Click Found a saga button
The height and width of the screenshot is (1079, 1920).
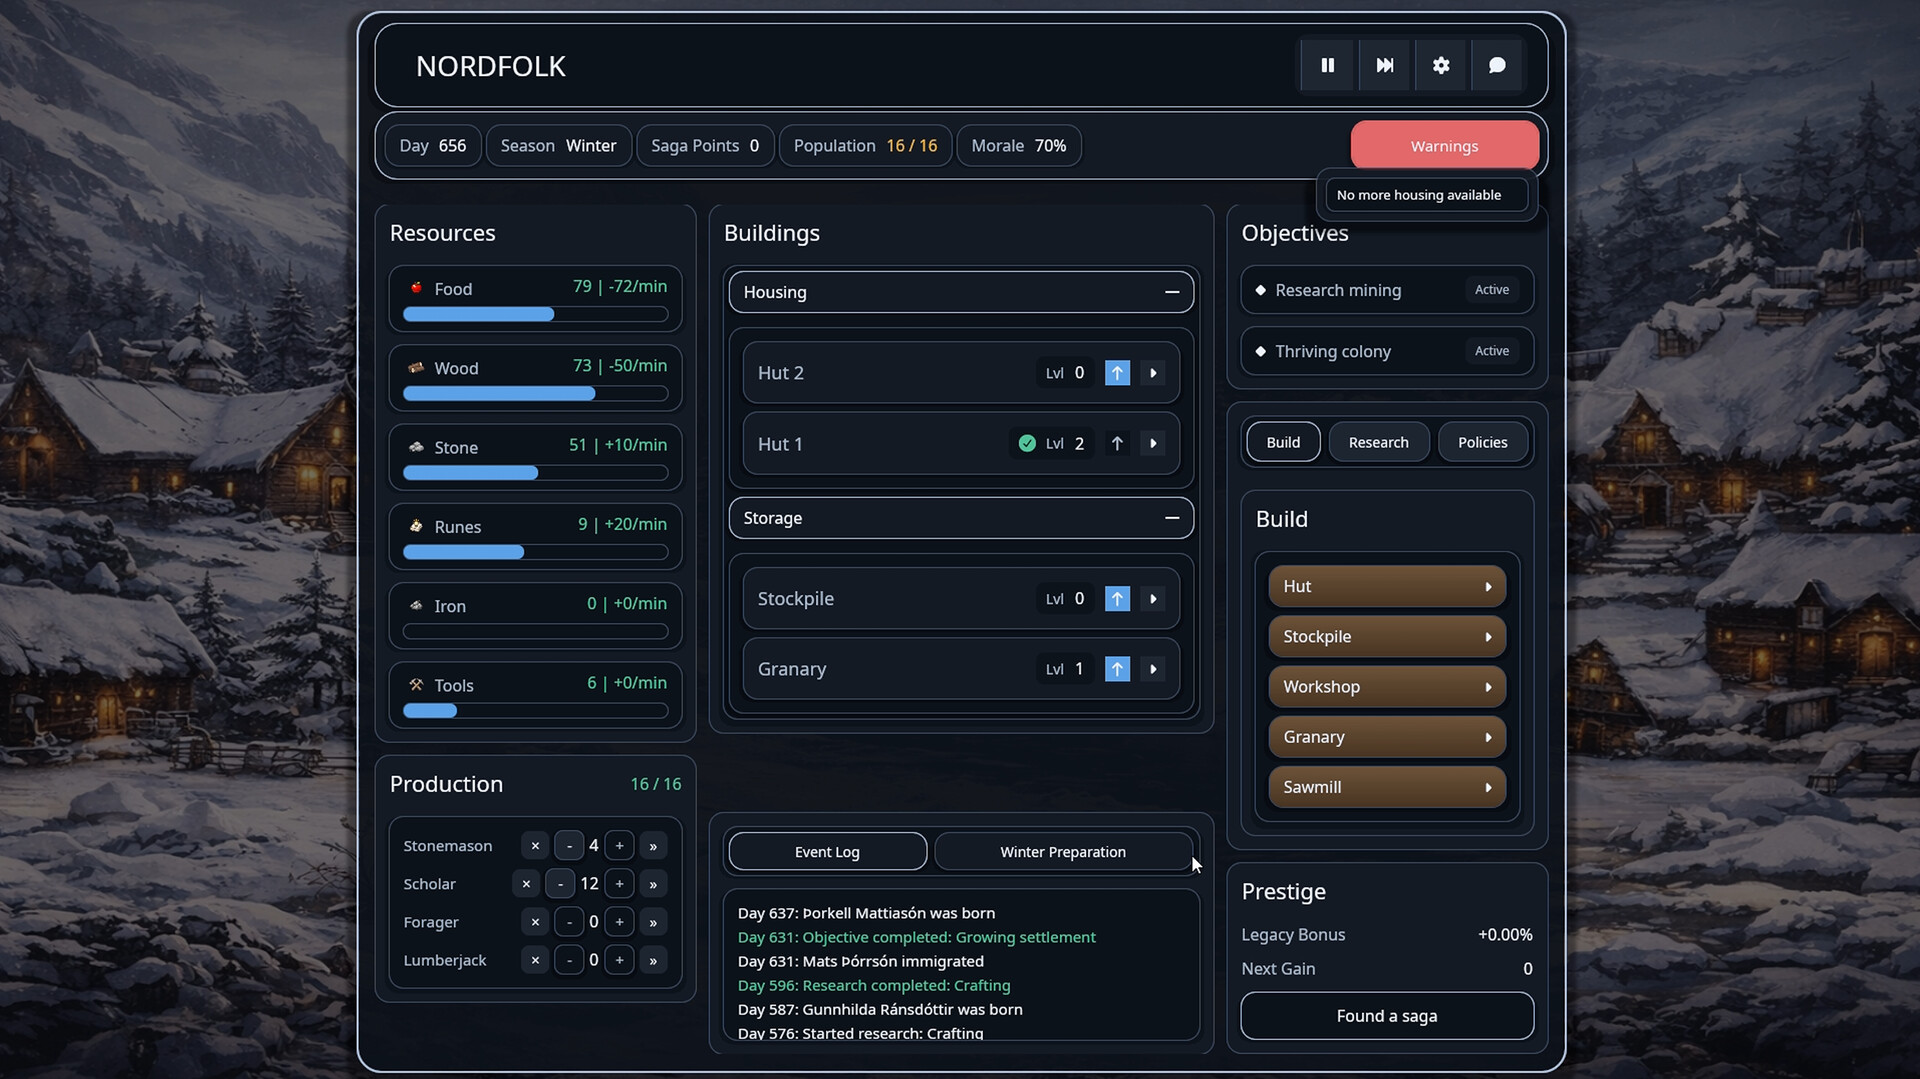click(1387, 1016)
